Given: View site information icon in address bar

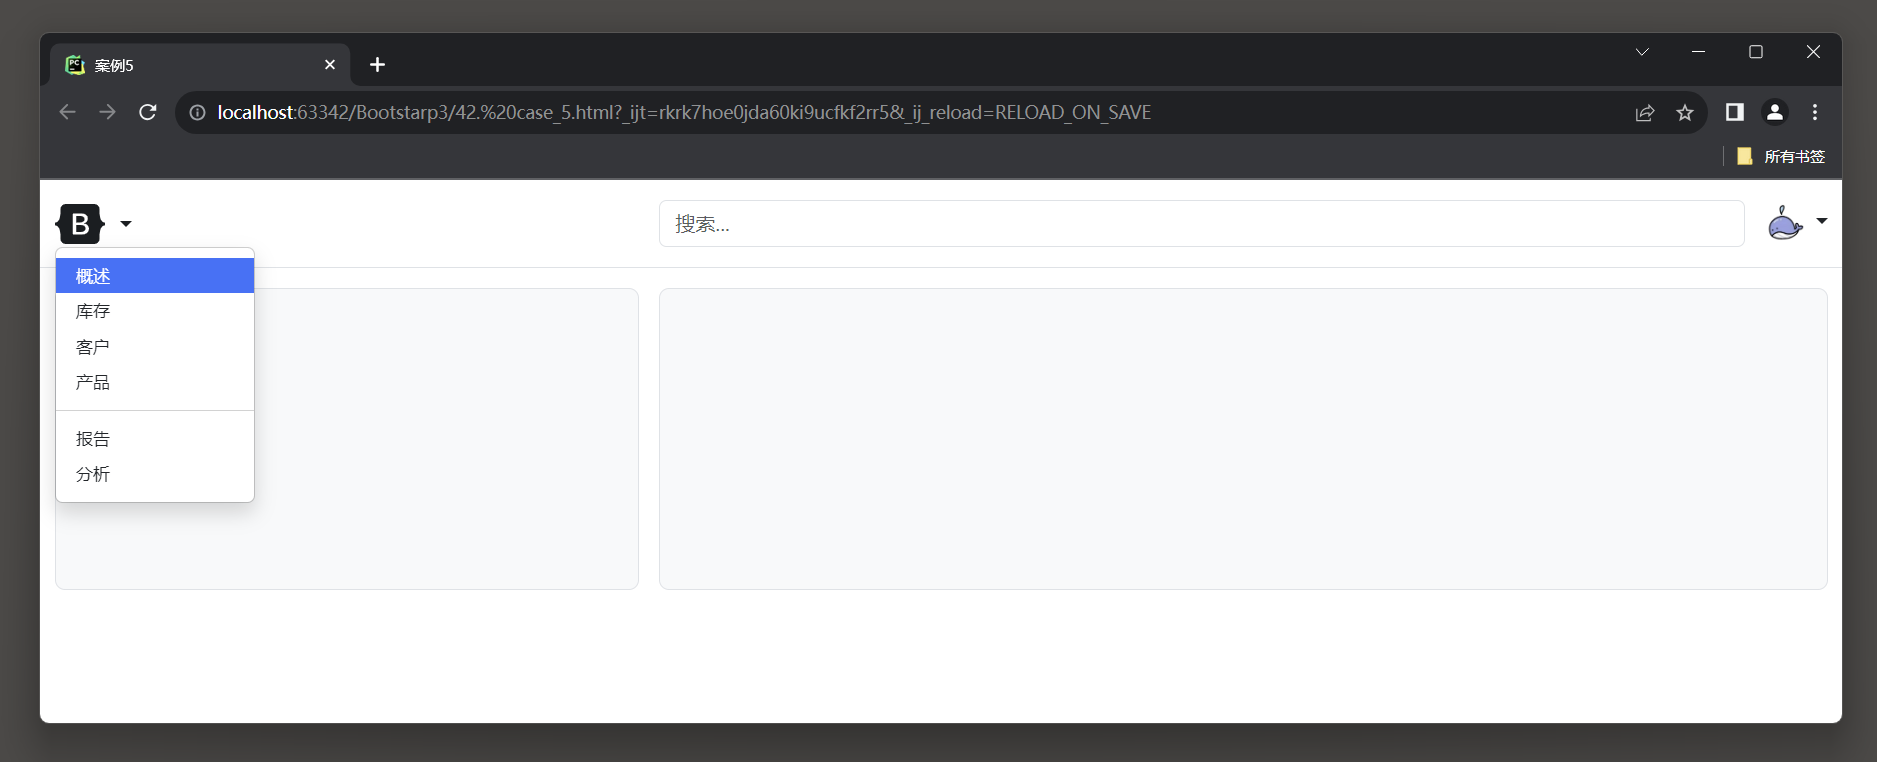Looking at the screenshot, I should [x=197, y=112].
